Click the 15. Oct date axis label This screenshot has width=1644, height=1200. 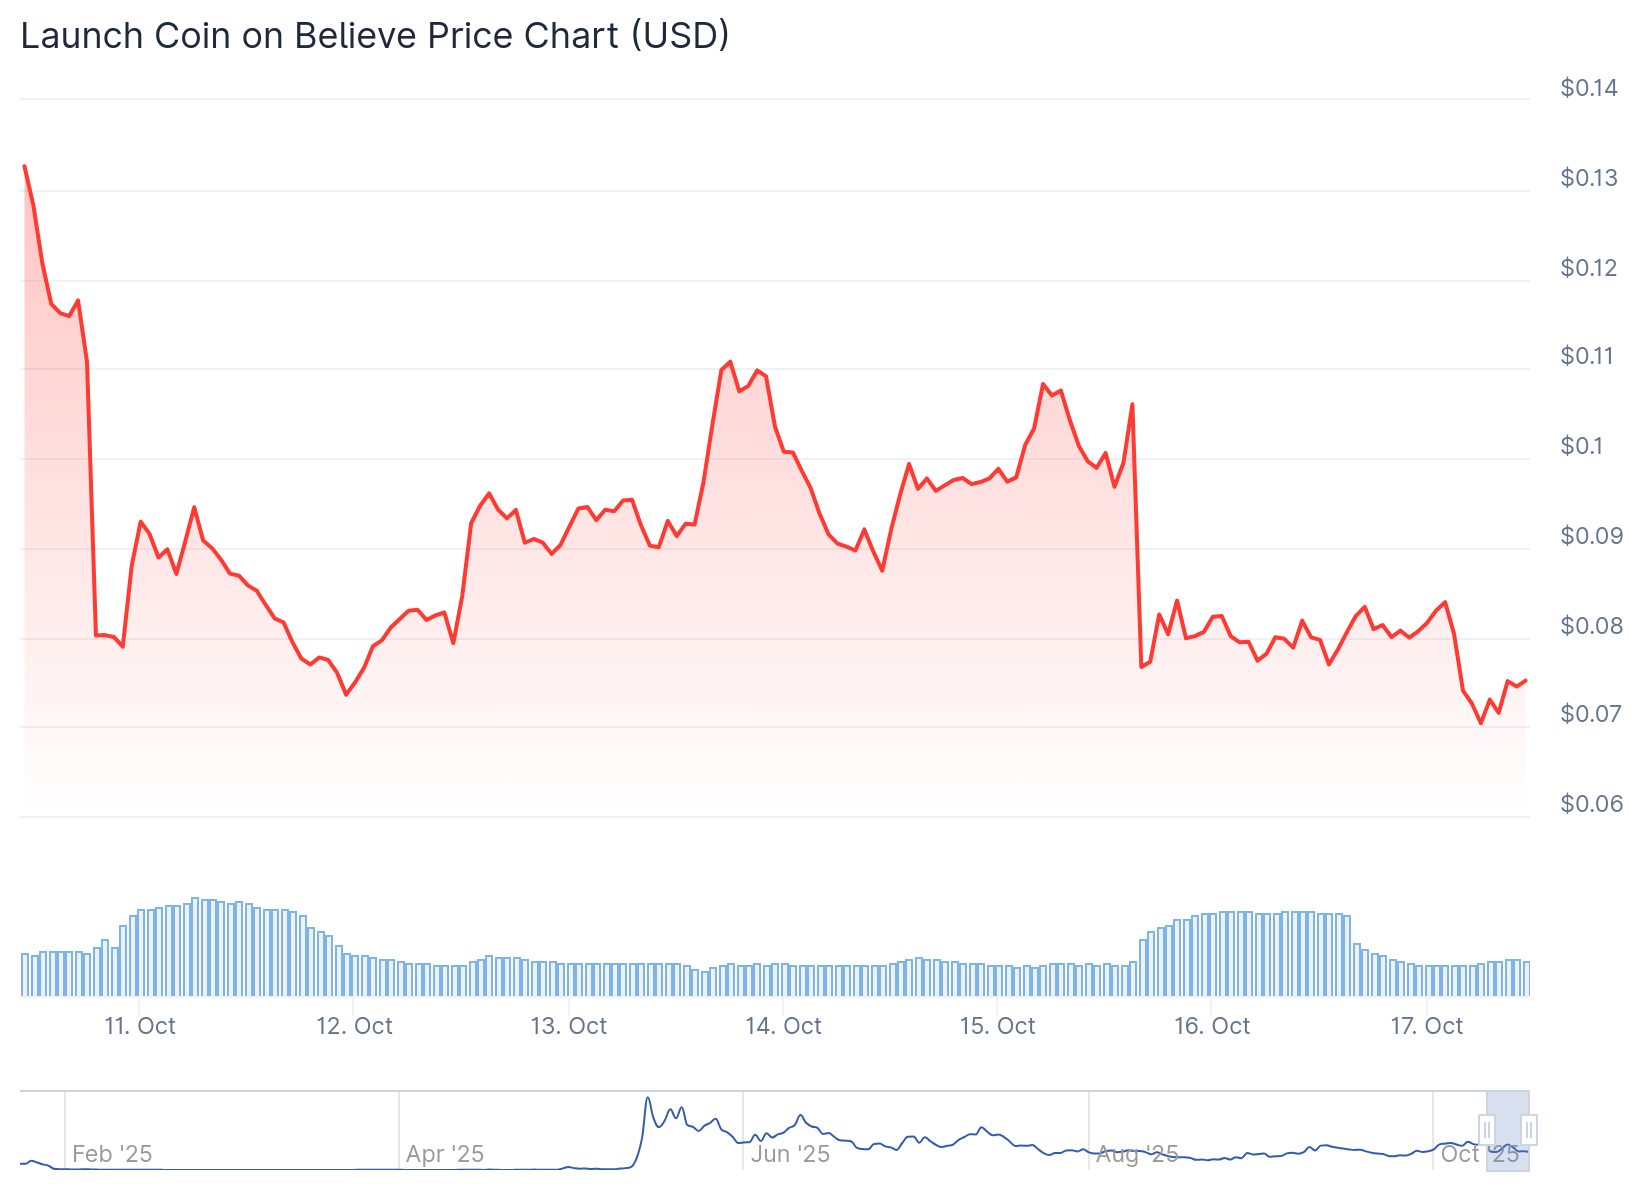click(997, 1026)
